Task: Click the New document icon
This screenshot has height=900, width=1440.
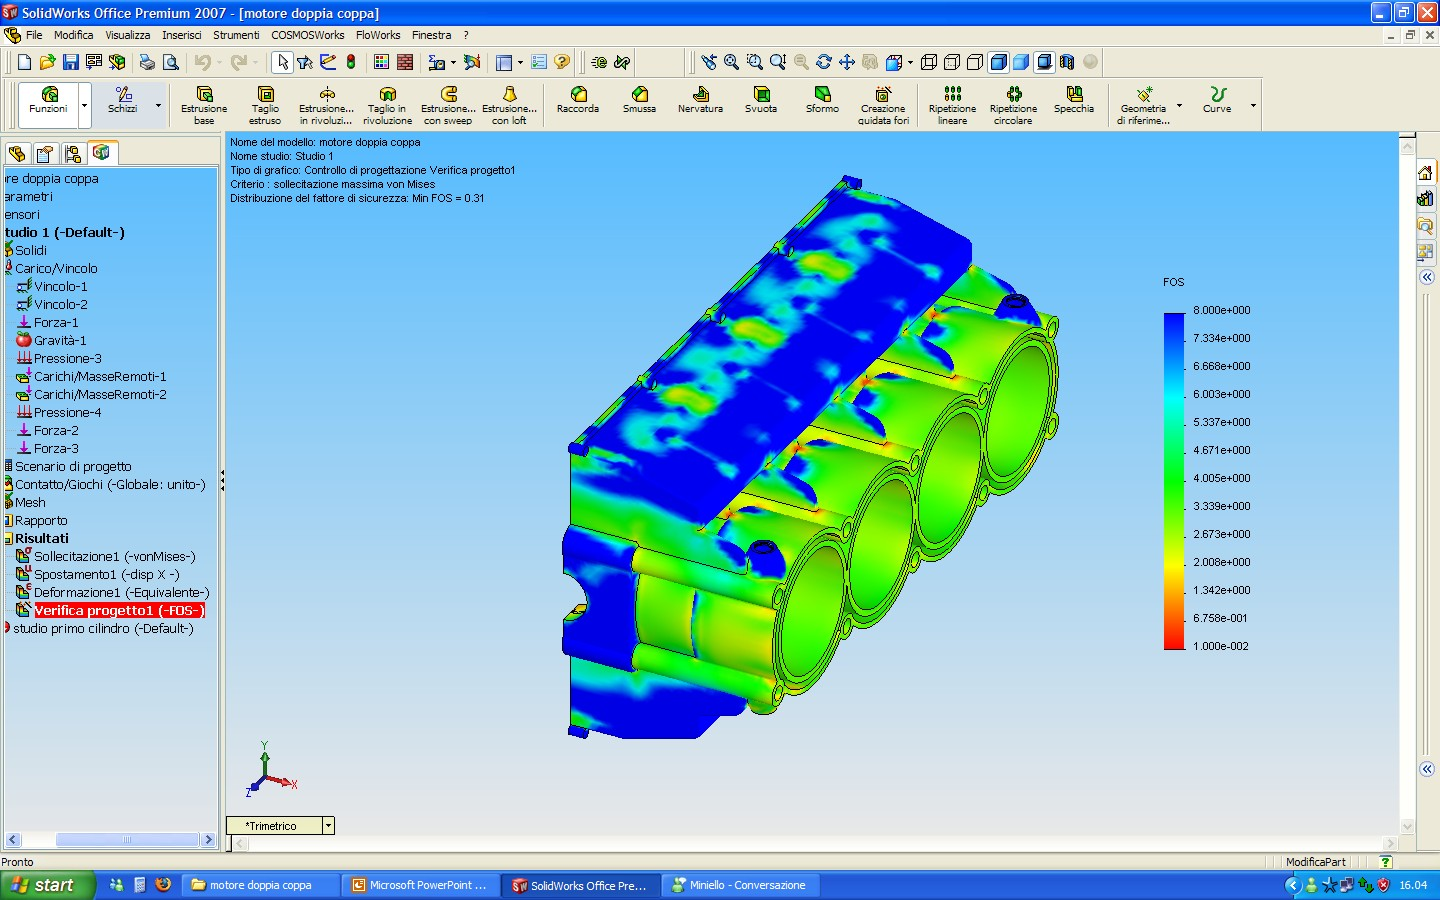Action: (24, 62)
